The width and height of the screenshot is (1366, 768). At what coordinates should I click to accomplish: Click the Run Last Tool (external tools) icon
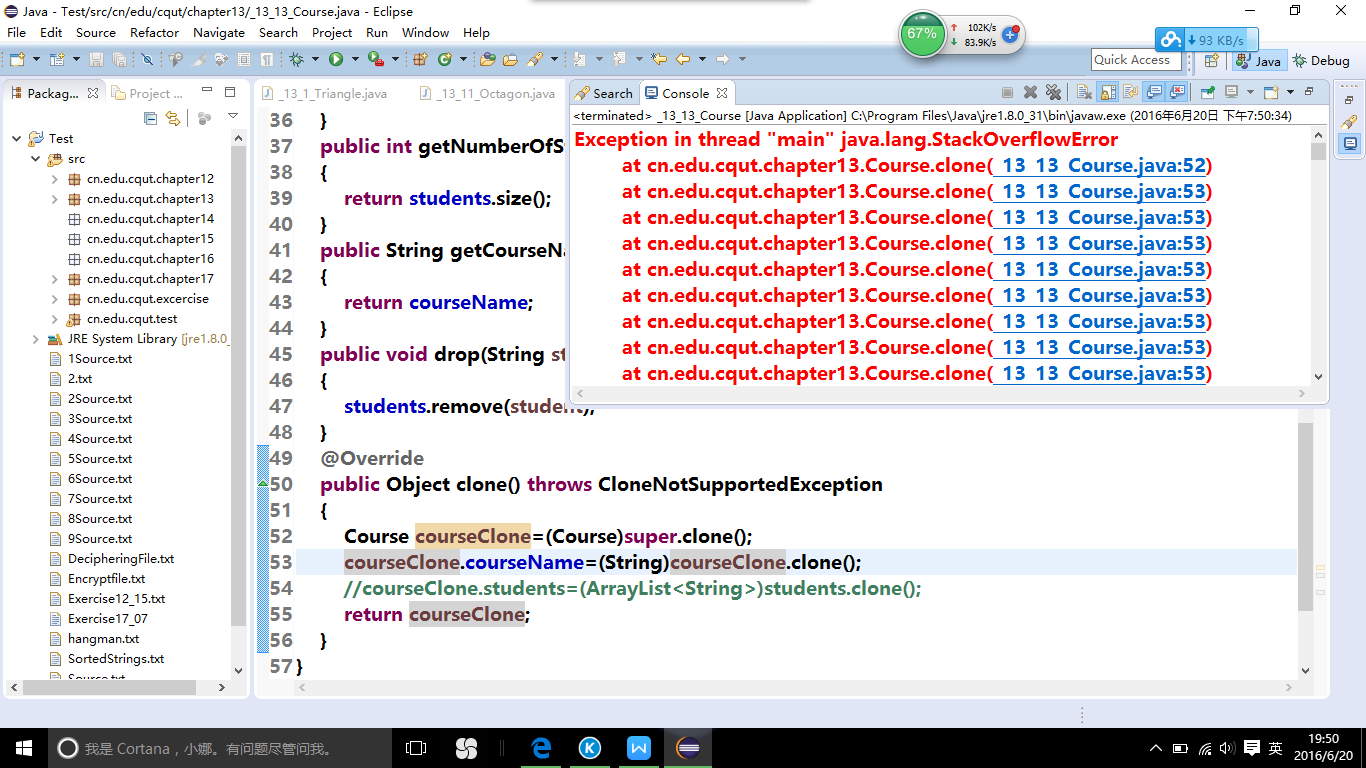376,60
